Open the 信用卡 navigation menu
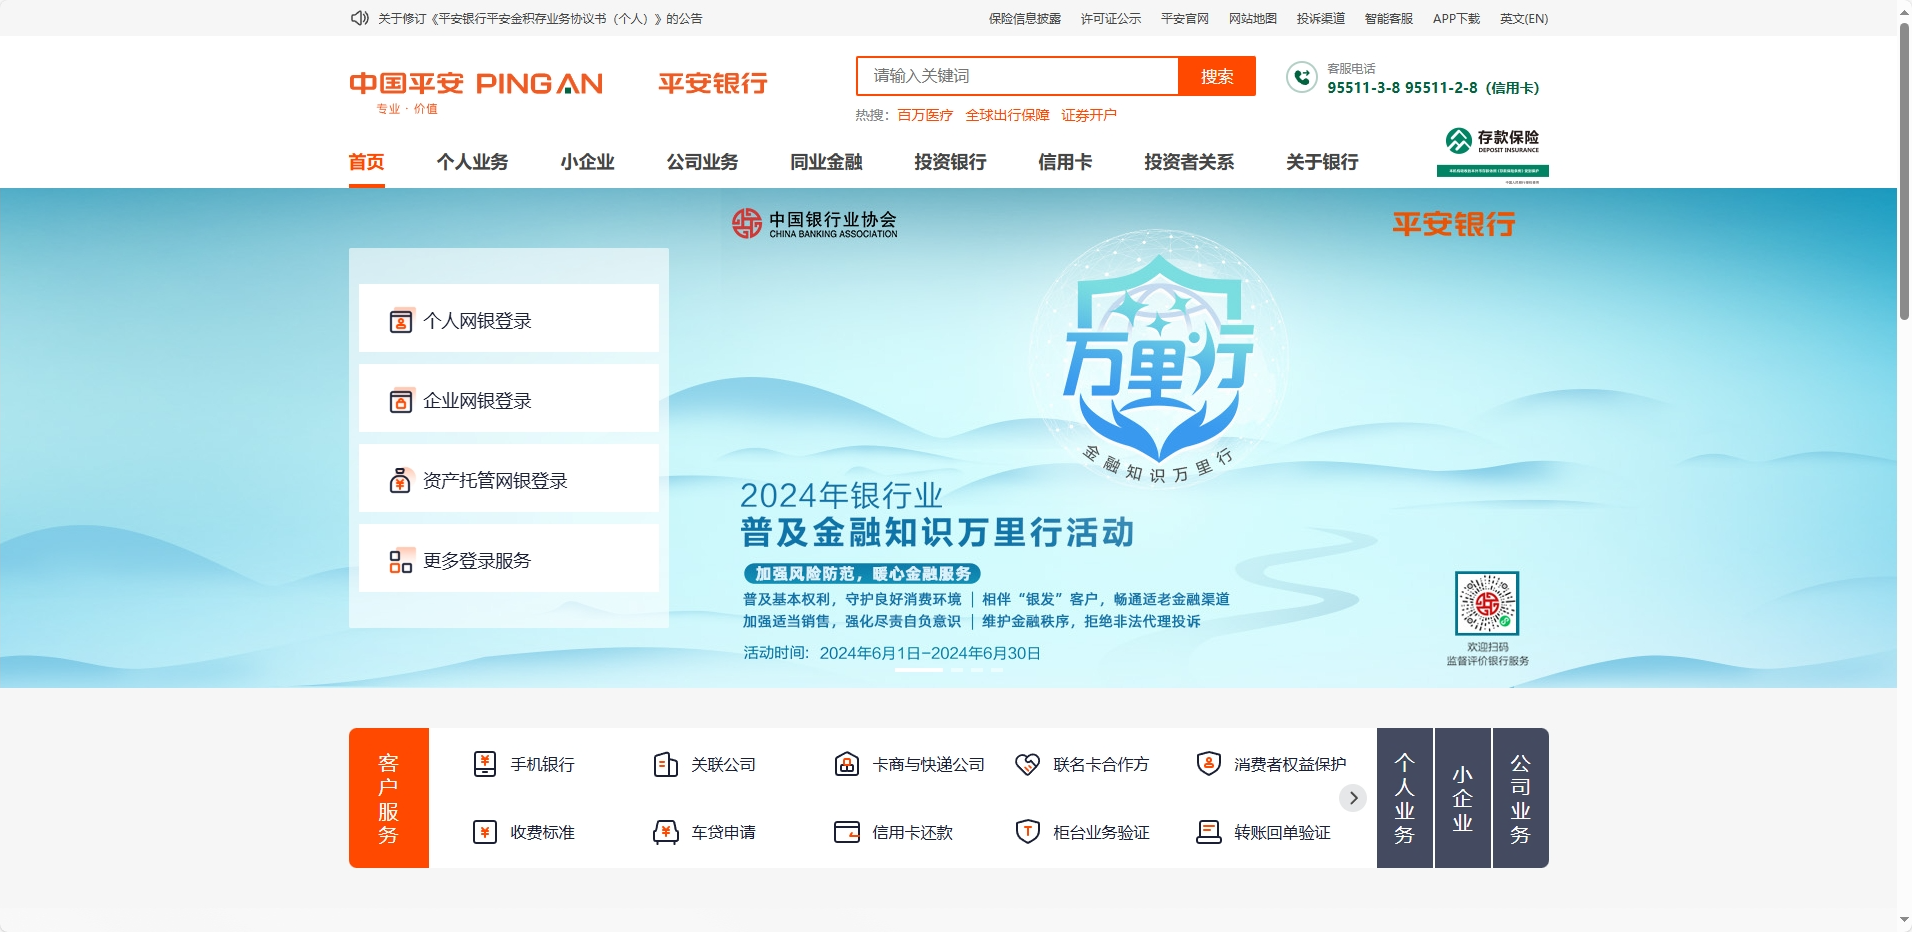The width and height of the screenshot is (1912, 932). 1065,162
